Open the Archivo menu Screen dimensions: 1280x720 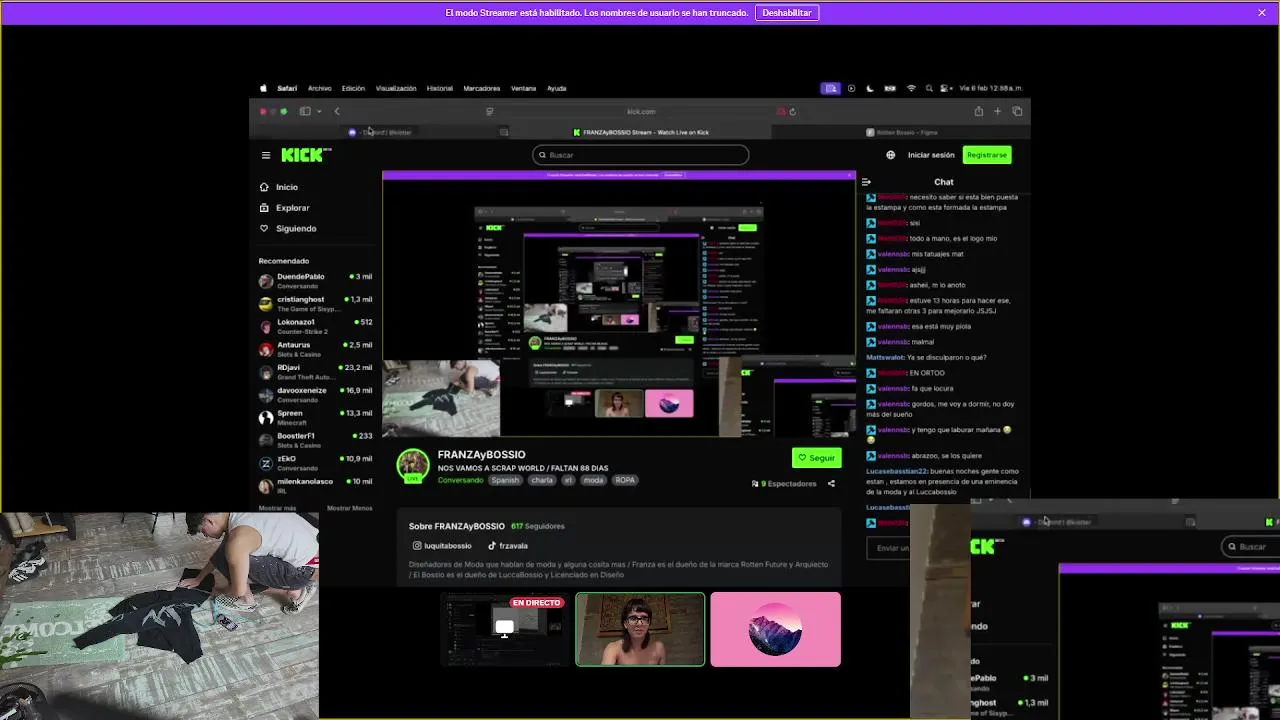[320, 88]
